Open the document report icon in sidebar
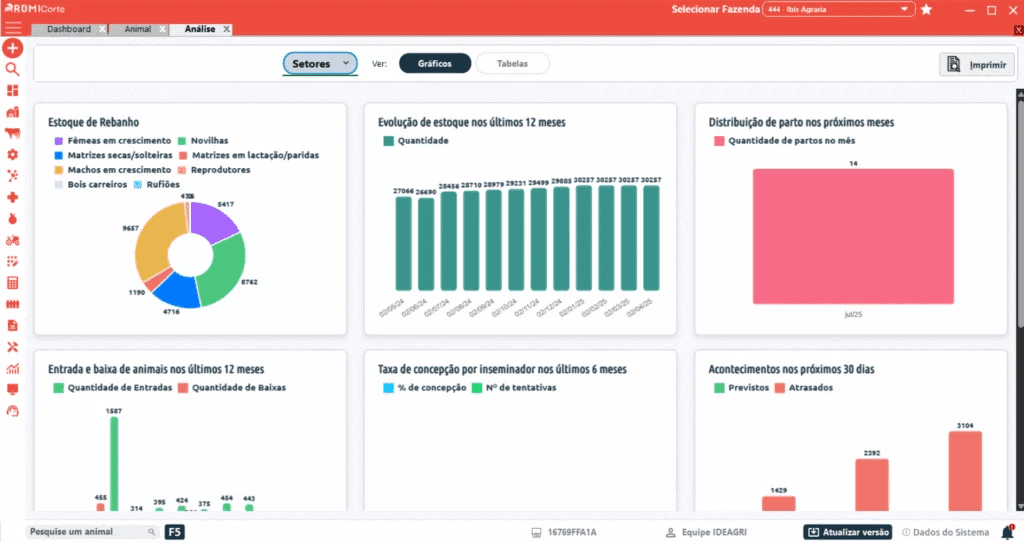Screen dimensions: 1024x542 [x=12, y=325]
